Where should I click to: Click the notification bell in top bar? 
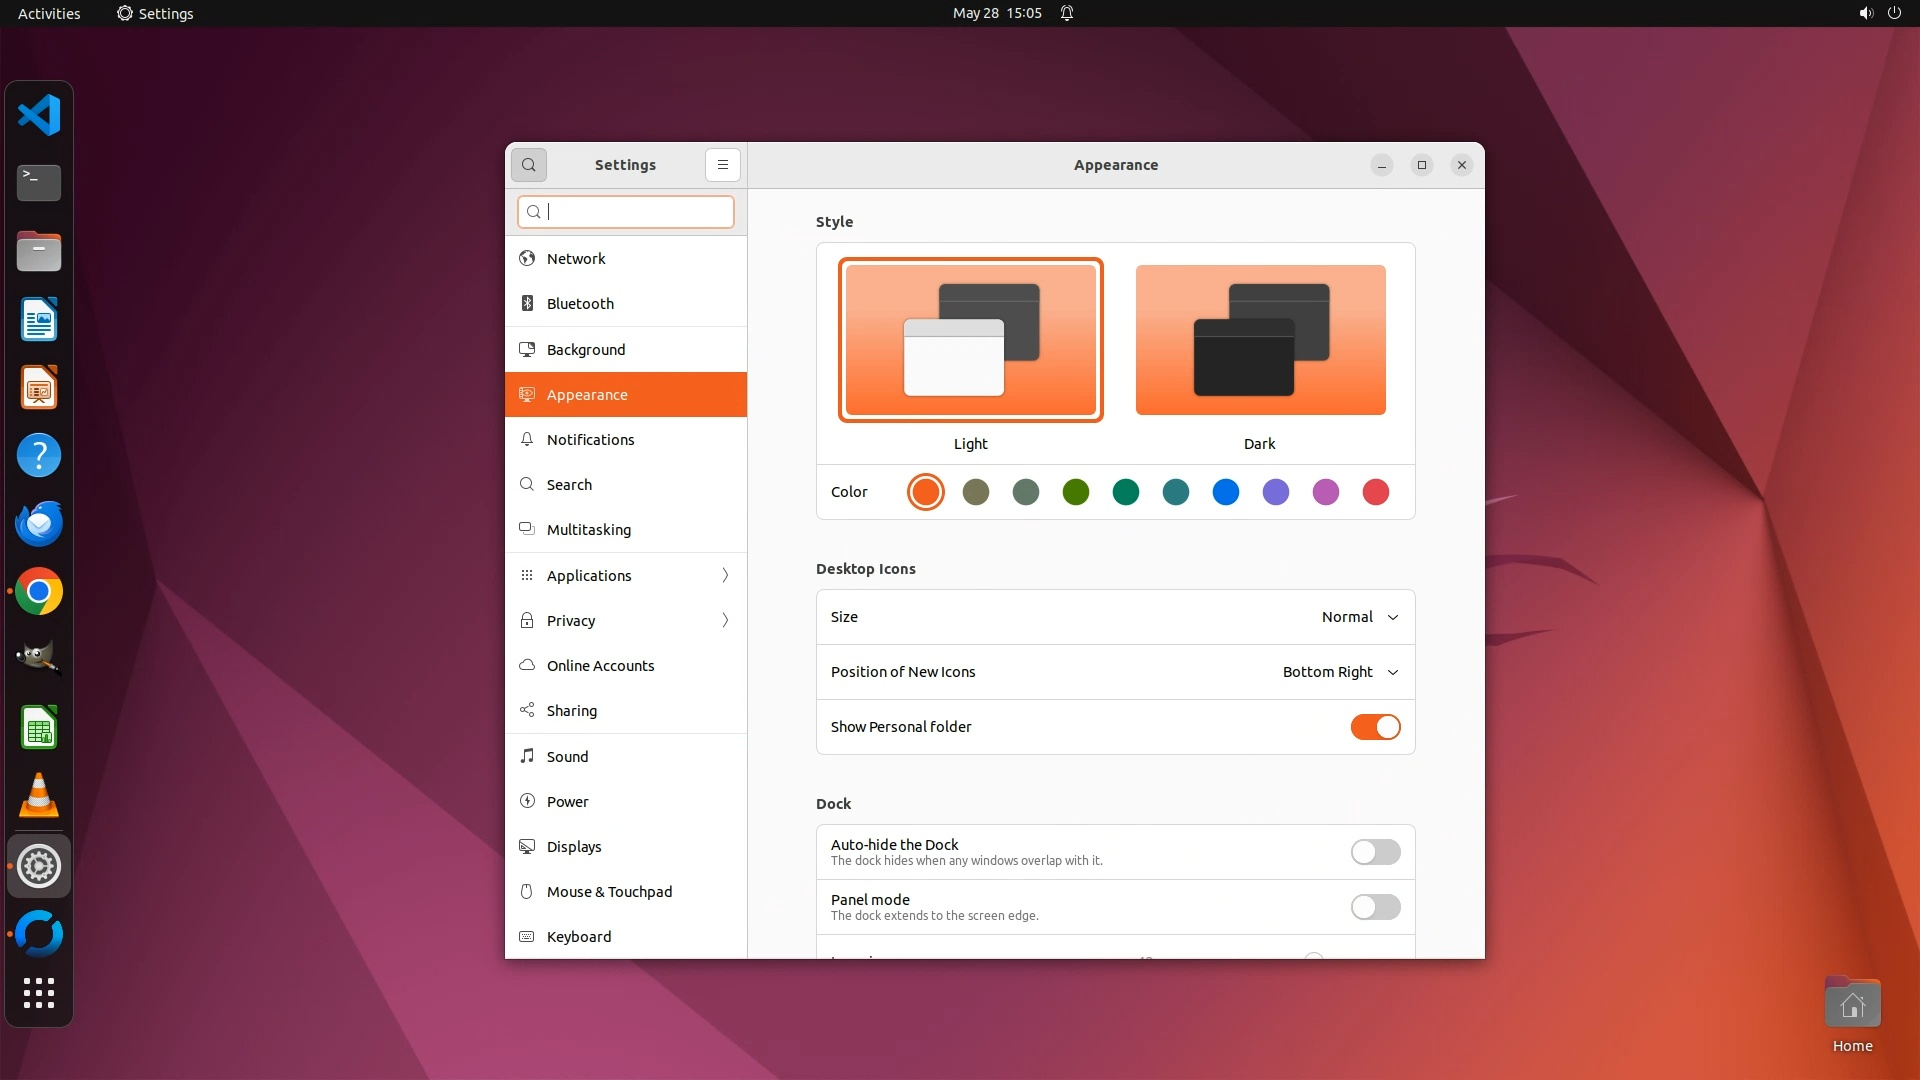click(1067, 13)
